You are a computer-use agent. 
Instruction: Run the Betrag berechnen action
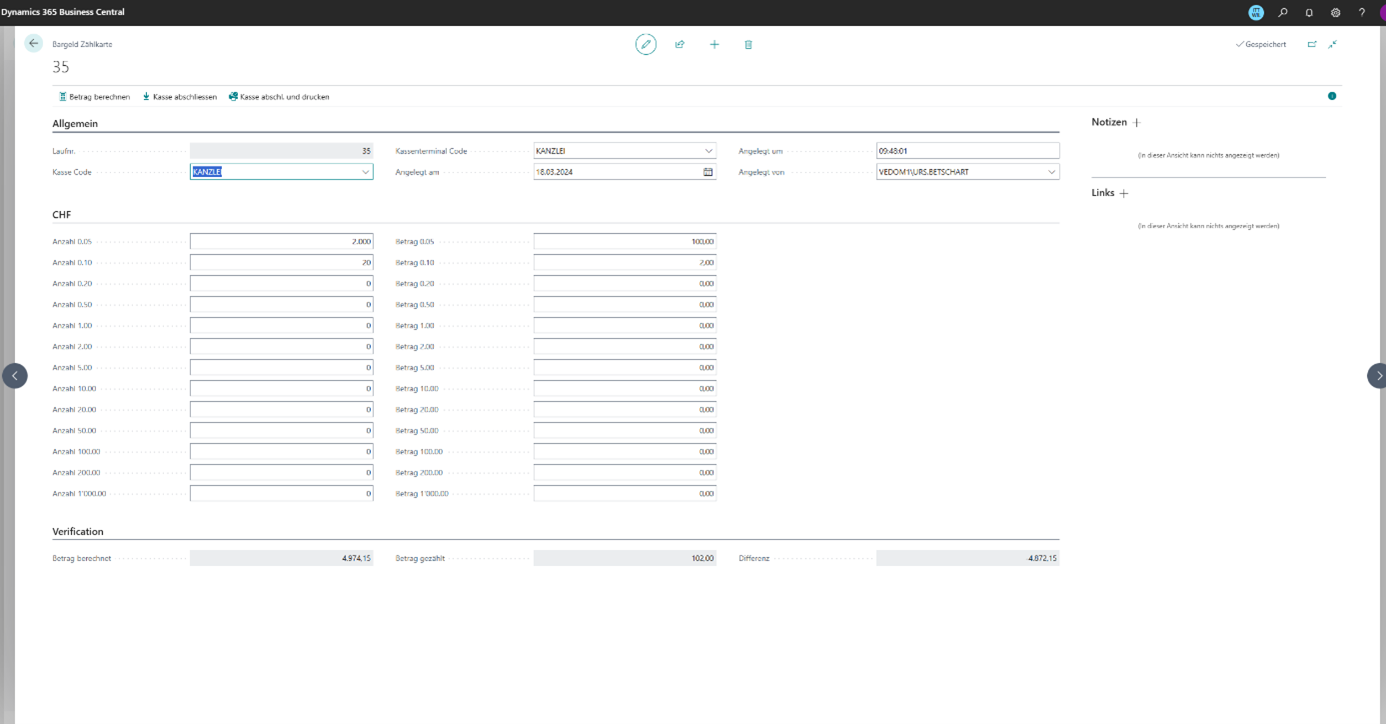[95, 97]
